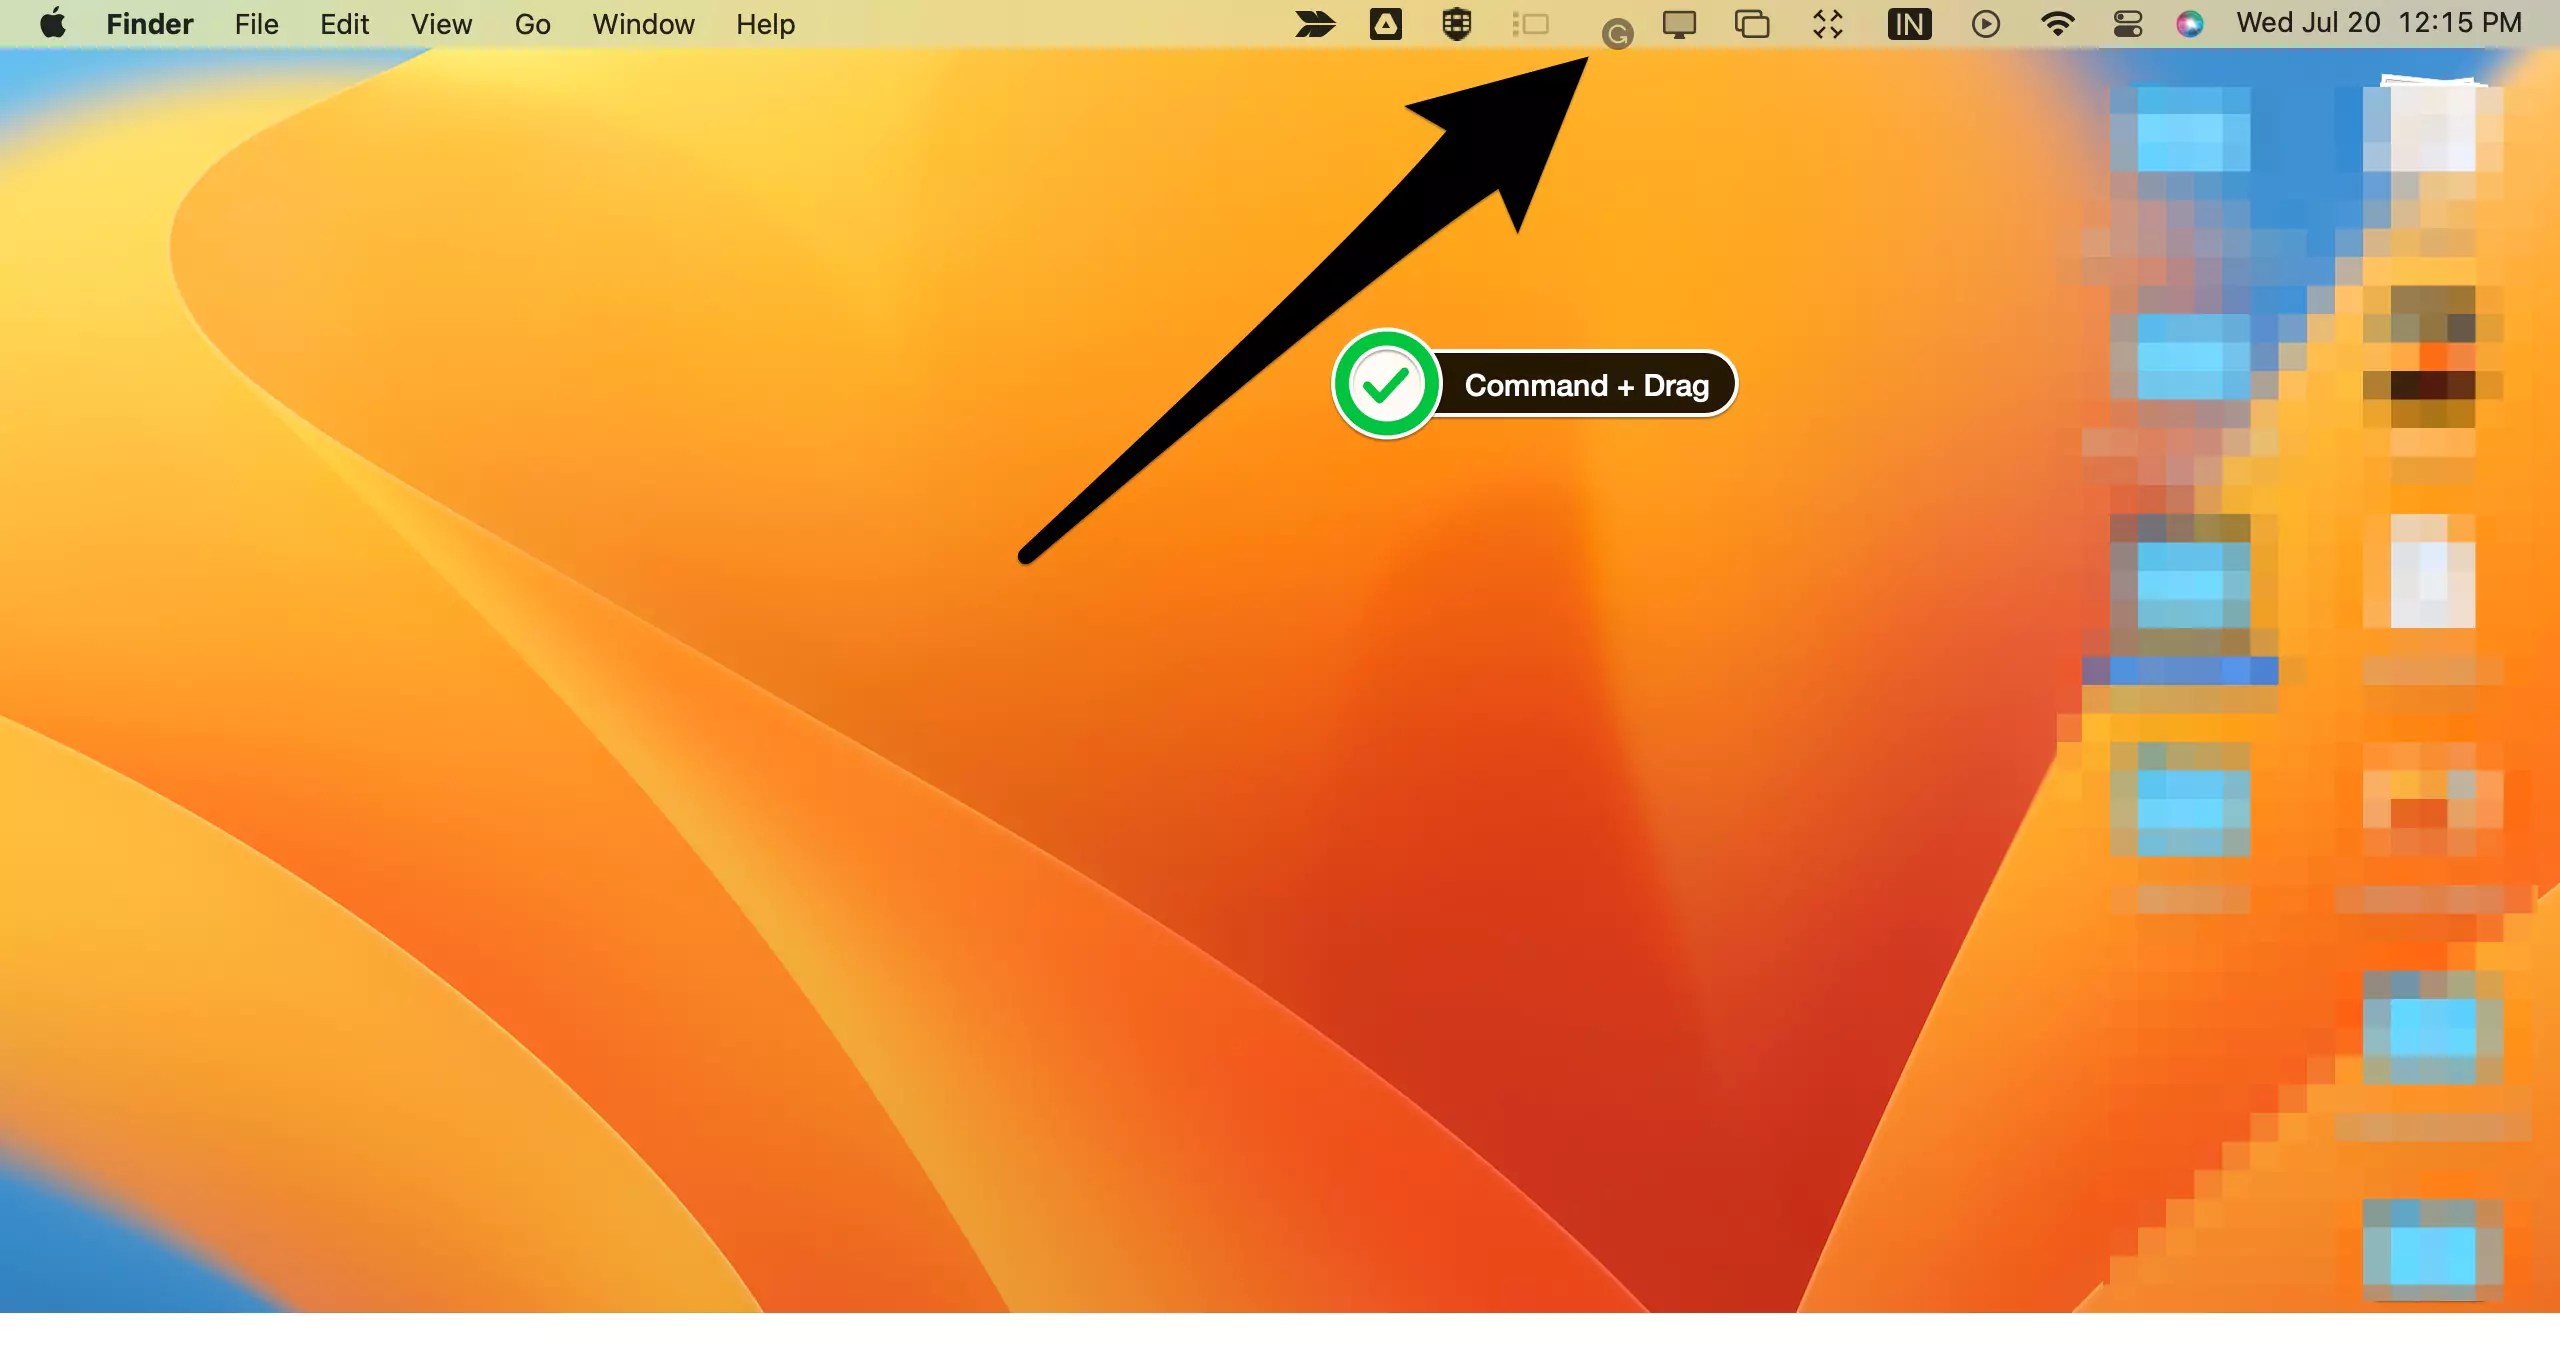Screen dimensions: 2560x1354
Task: Click the Shareshot arrow menu bar icon
Action: pyautogui.click(x=1314, y=24)
